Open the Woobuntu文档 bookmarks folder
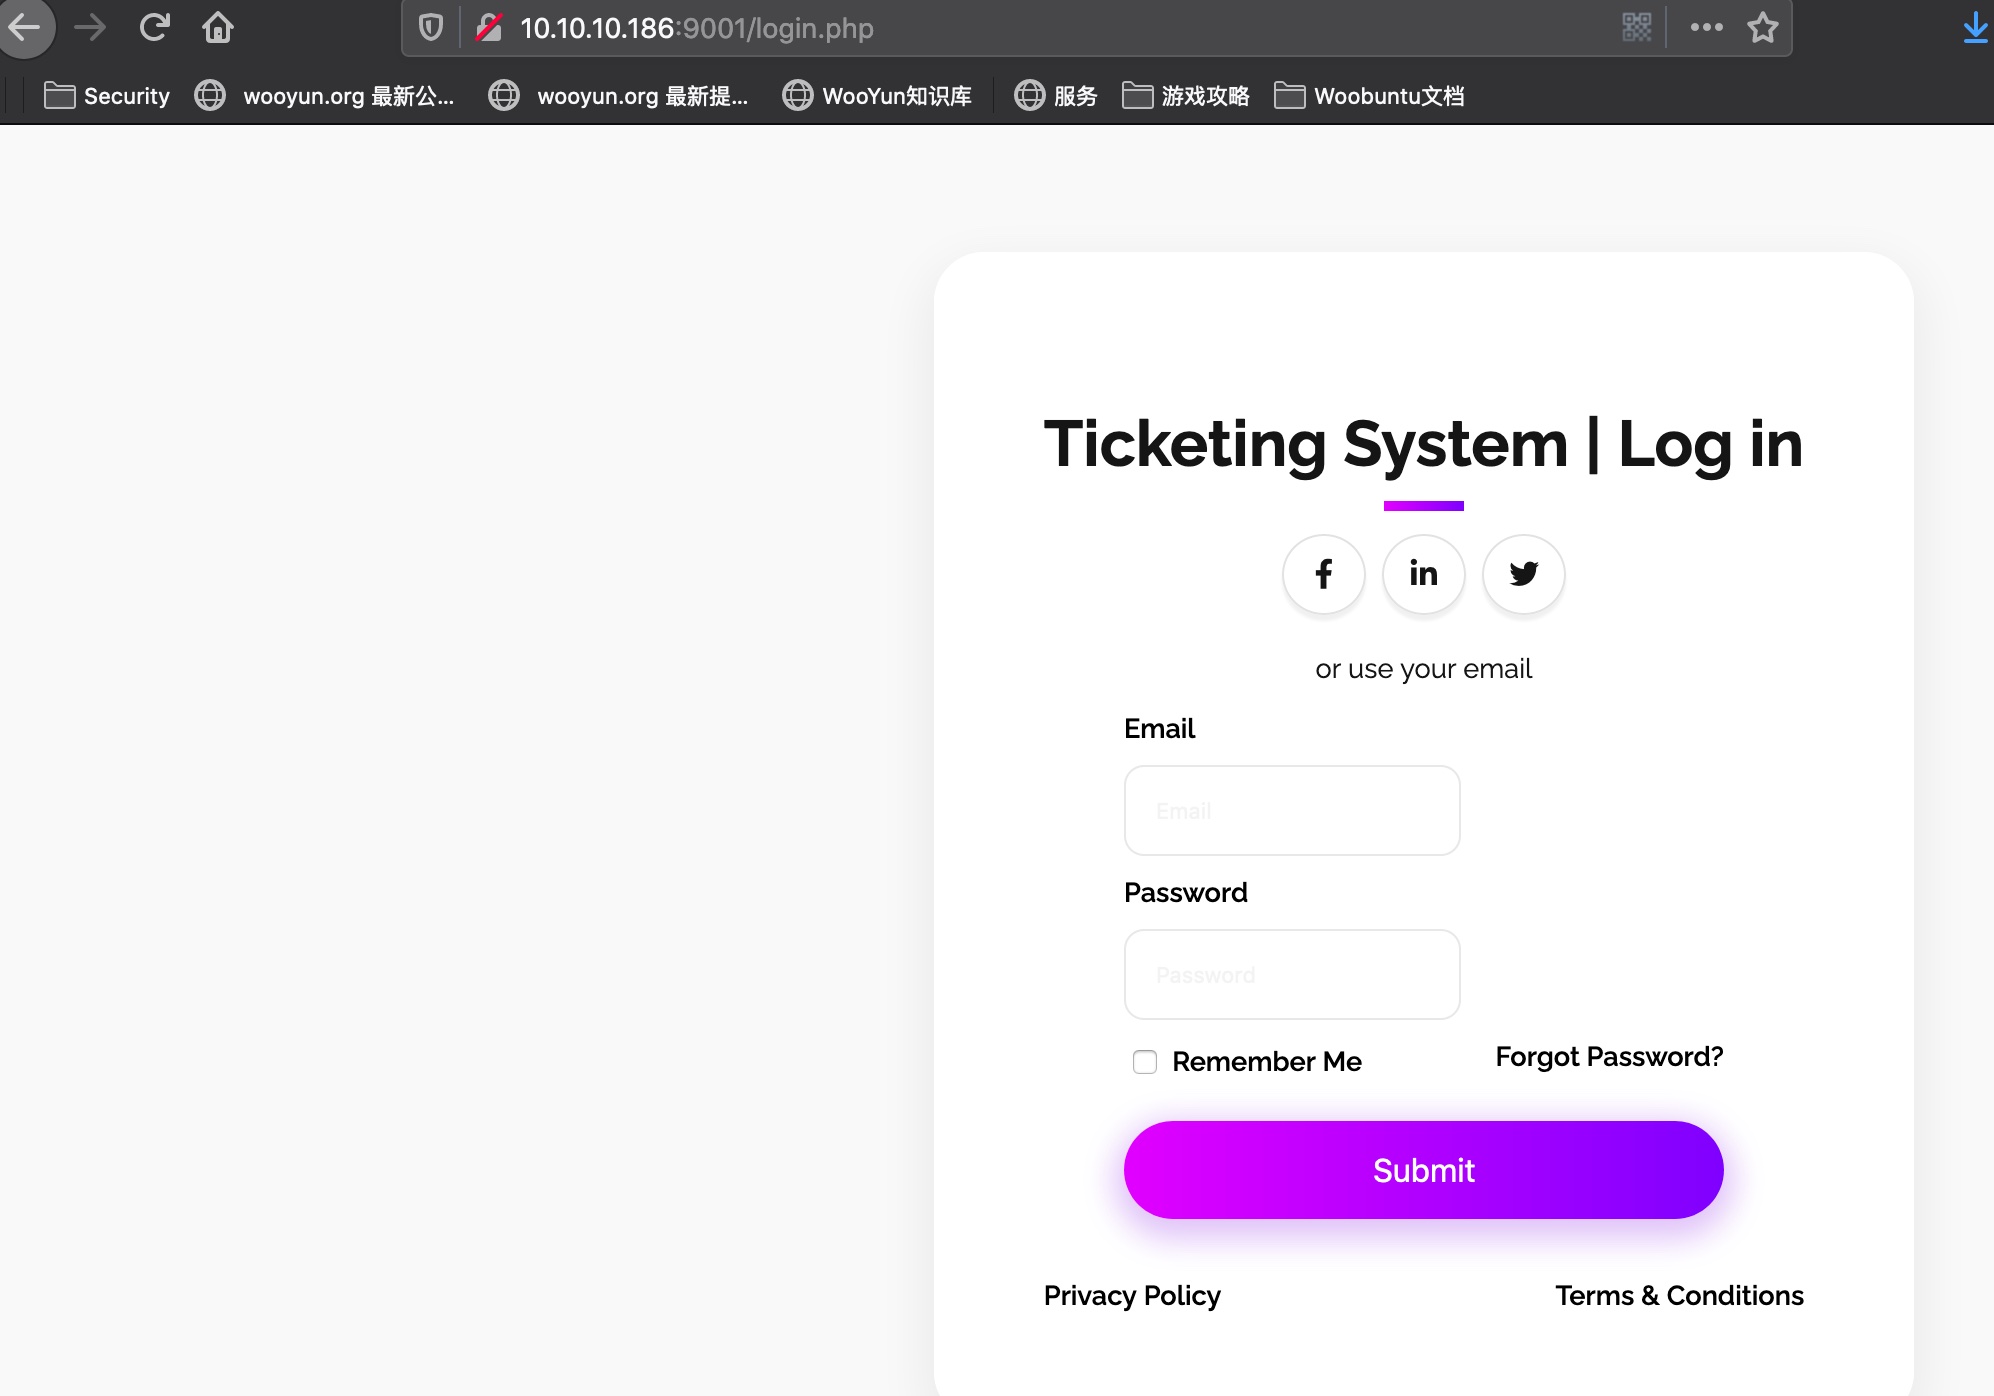 coord(1369,96)
